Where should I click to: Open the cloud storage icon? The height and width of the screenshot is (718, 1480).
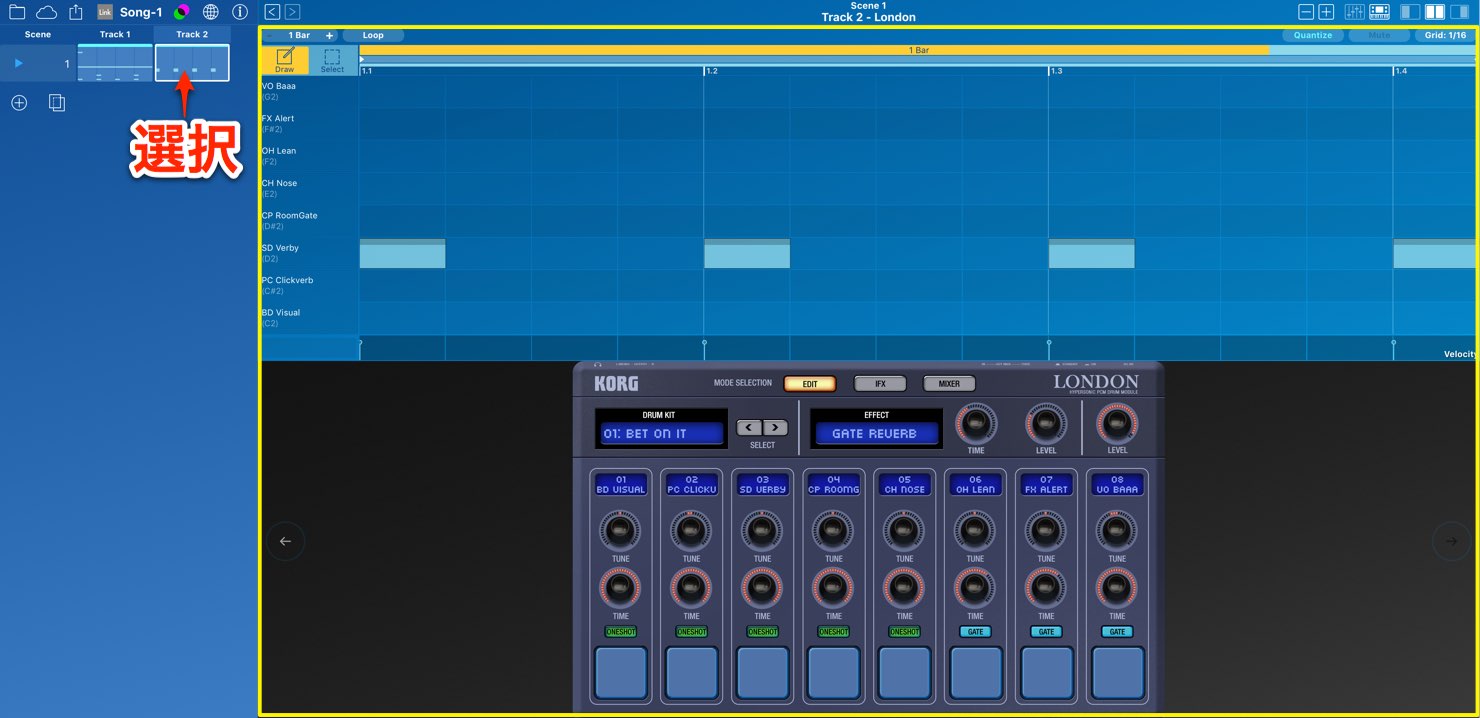pos(46,12)
